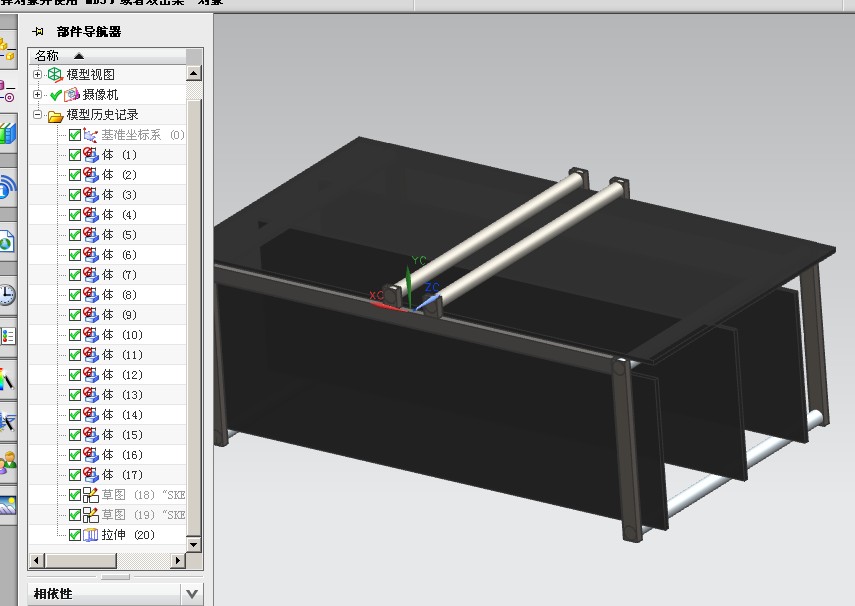Click the body icon of 体 (5)
The height and width of the screenshot is (606, 855).
pos(91,235)
